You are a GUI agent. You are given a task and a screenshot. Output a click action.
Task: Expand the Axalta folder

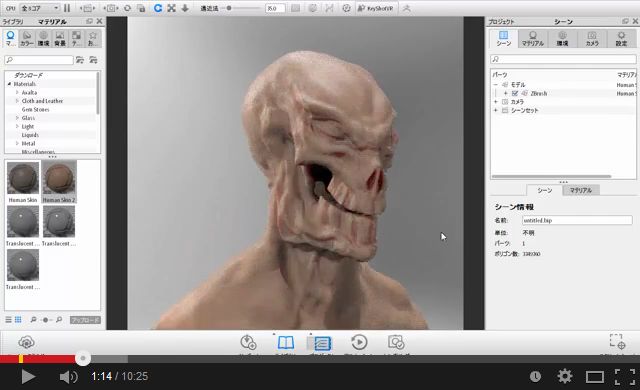pos(17,93)
